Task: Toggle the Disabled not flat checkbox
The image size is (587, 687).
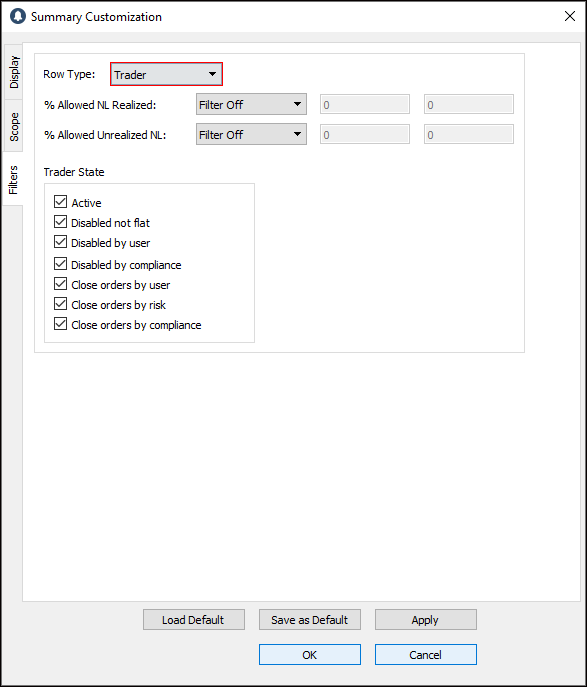Action: pyautogui.click(x=60, y=222)
